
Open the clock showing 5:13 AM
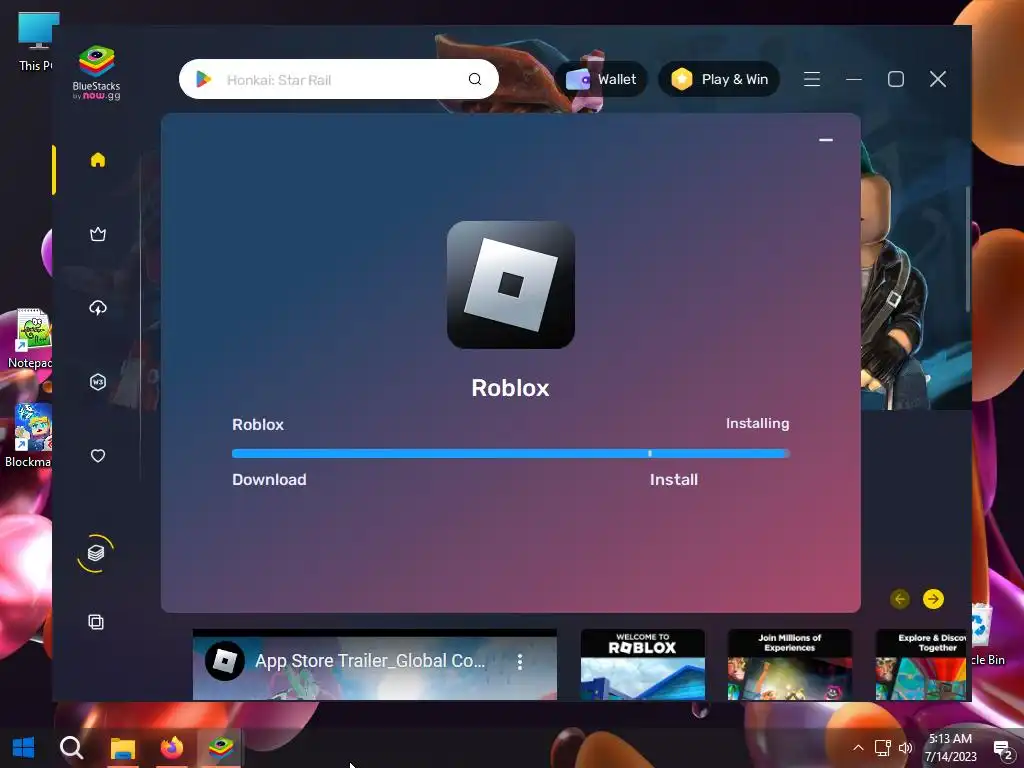pos(950,748)
